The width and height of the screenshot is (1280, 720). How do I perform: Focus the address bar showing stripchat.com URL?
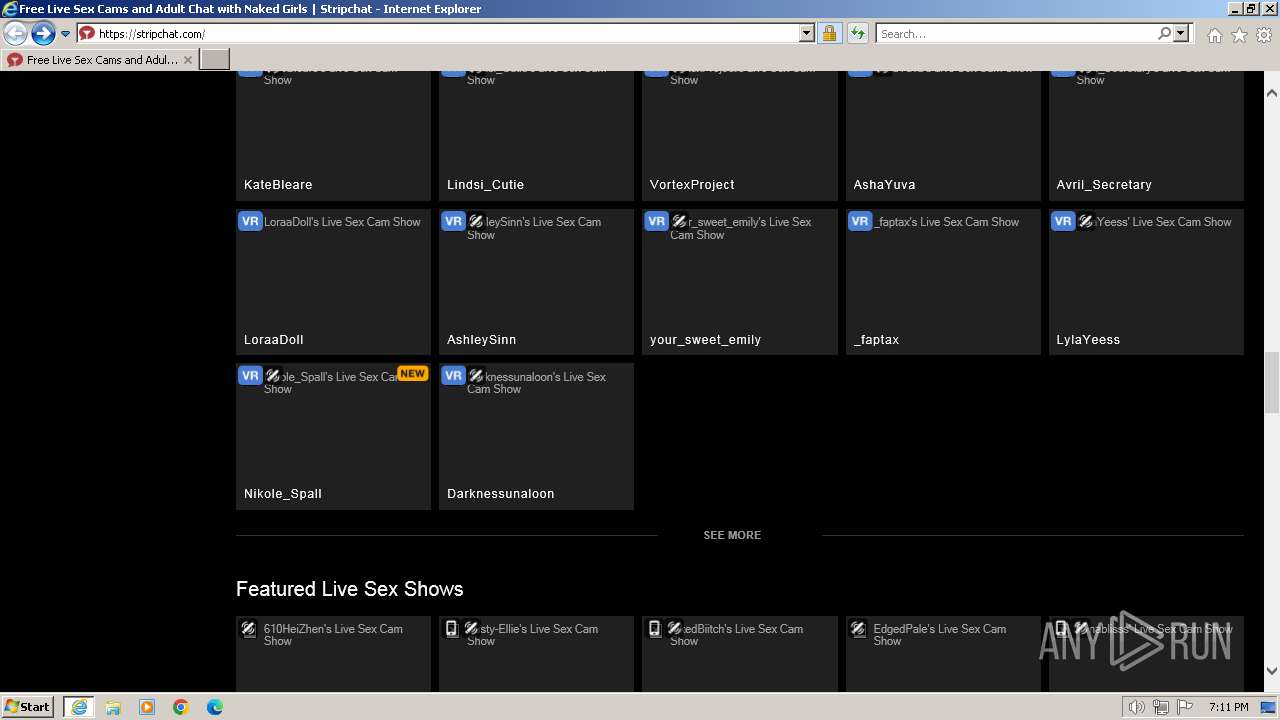pos(446,34)
